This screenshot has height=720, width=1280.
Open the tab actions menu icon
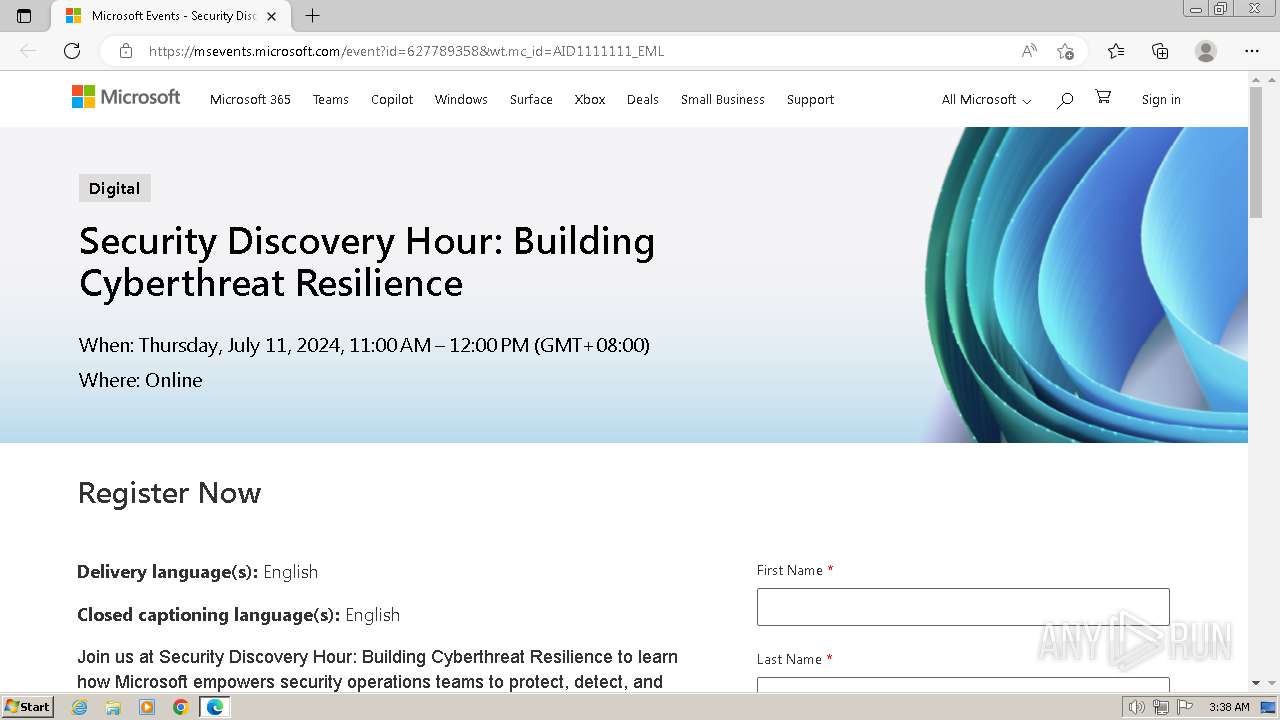click(24, 16)
